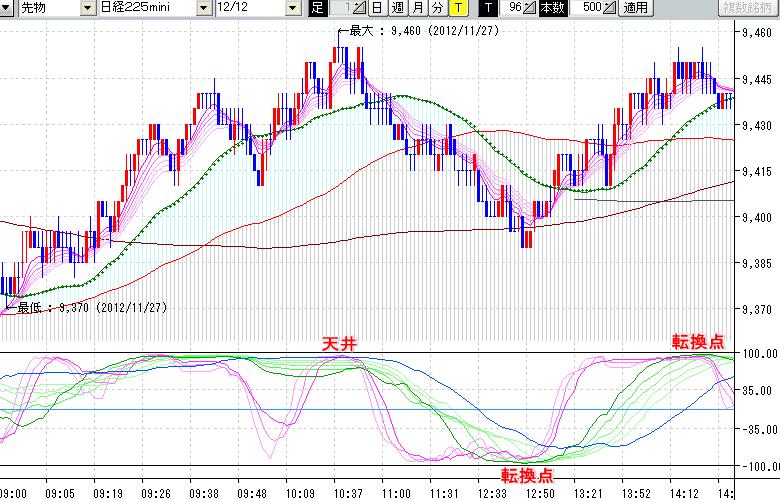Click the tick count field showing 96
This screenshot has height=500, width=780.
click(512, 8)
